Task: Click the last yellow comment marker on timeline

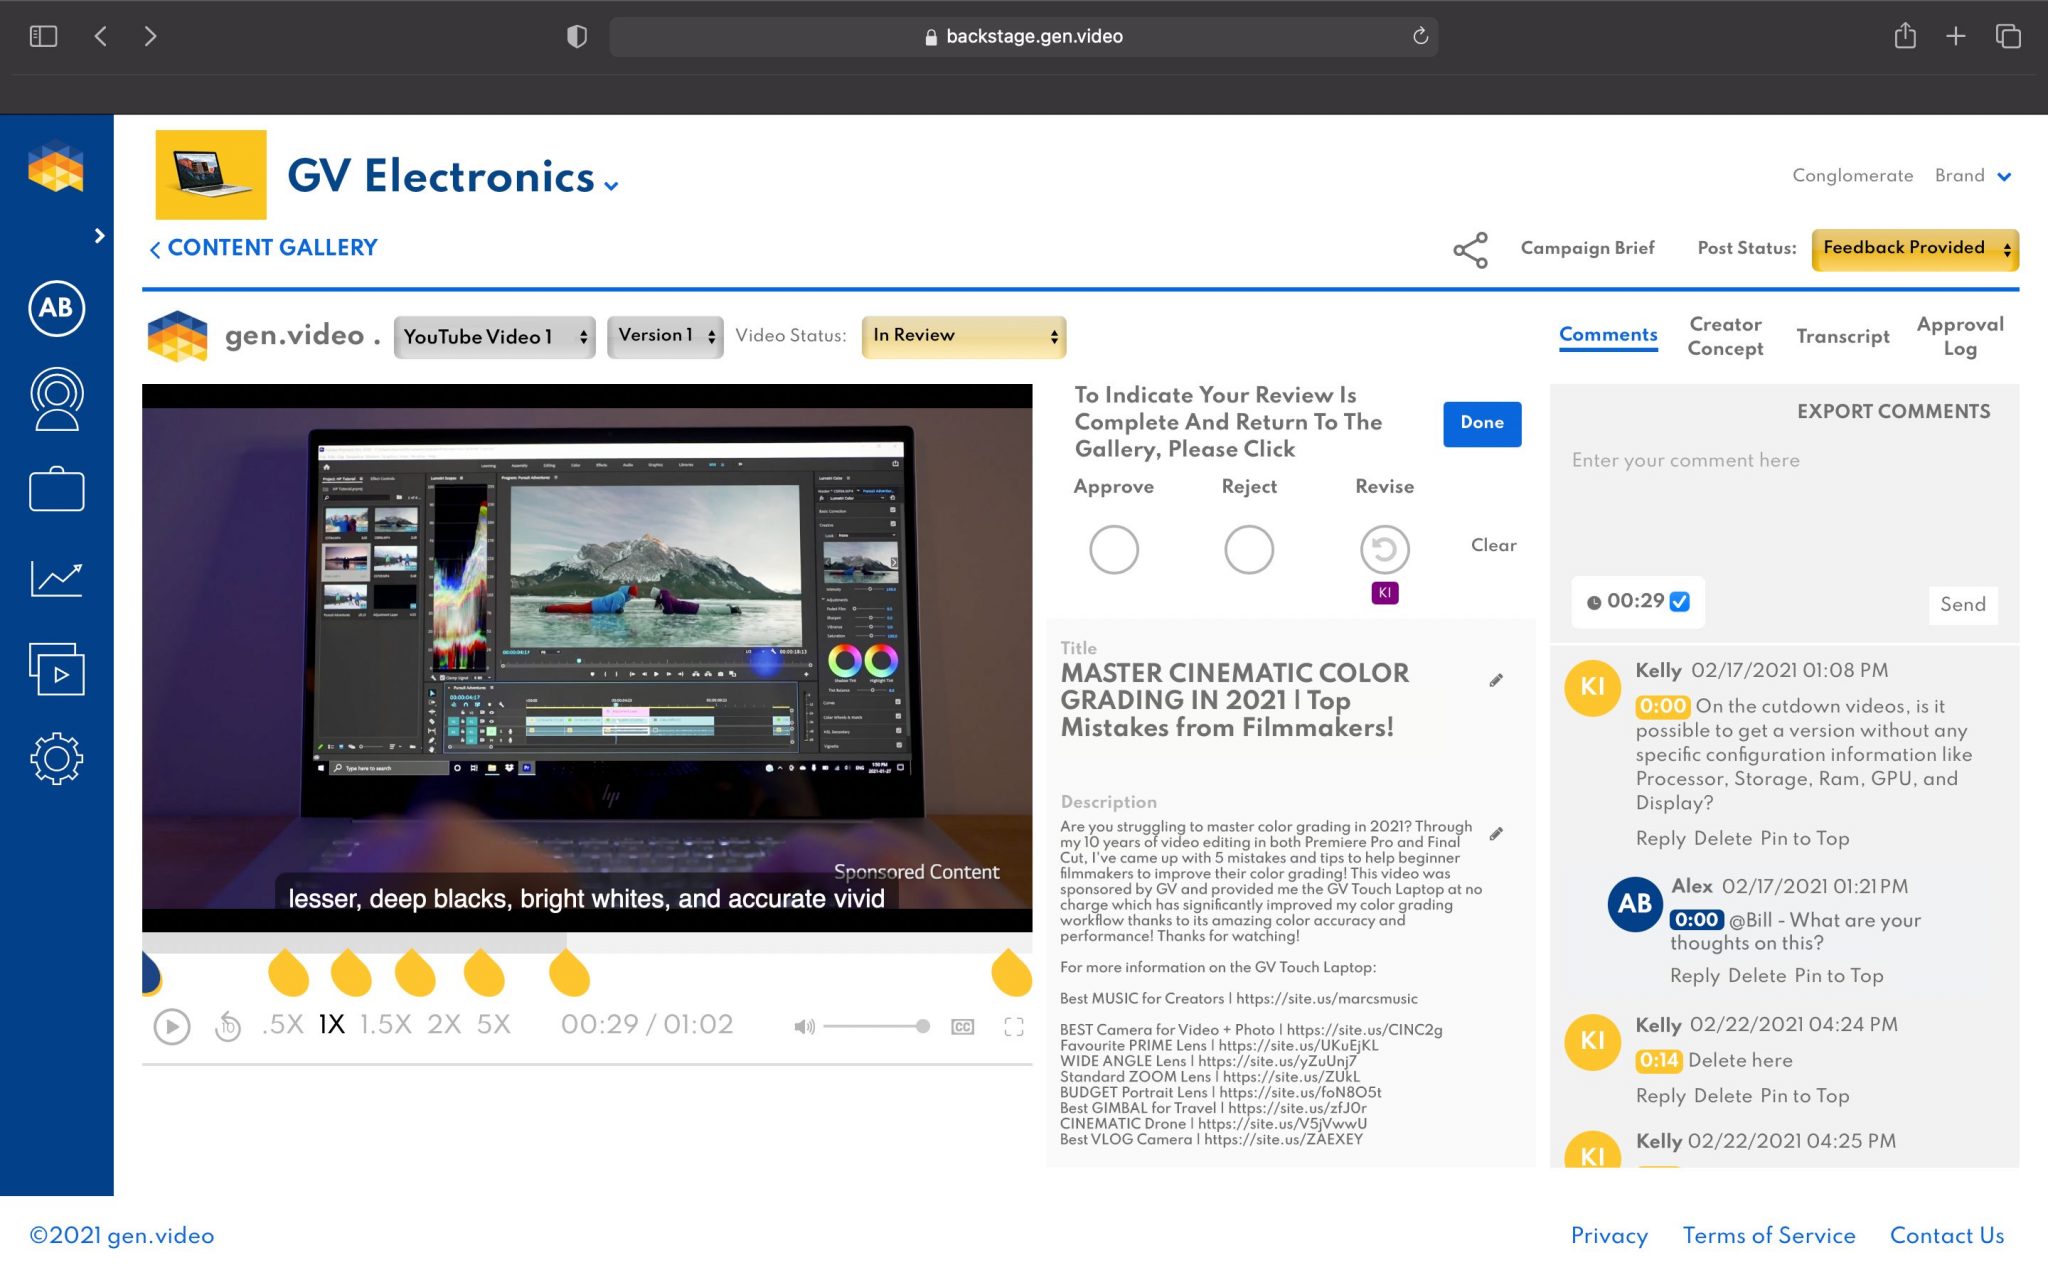Action: point(1011,973)
